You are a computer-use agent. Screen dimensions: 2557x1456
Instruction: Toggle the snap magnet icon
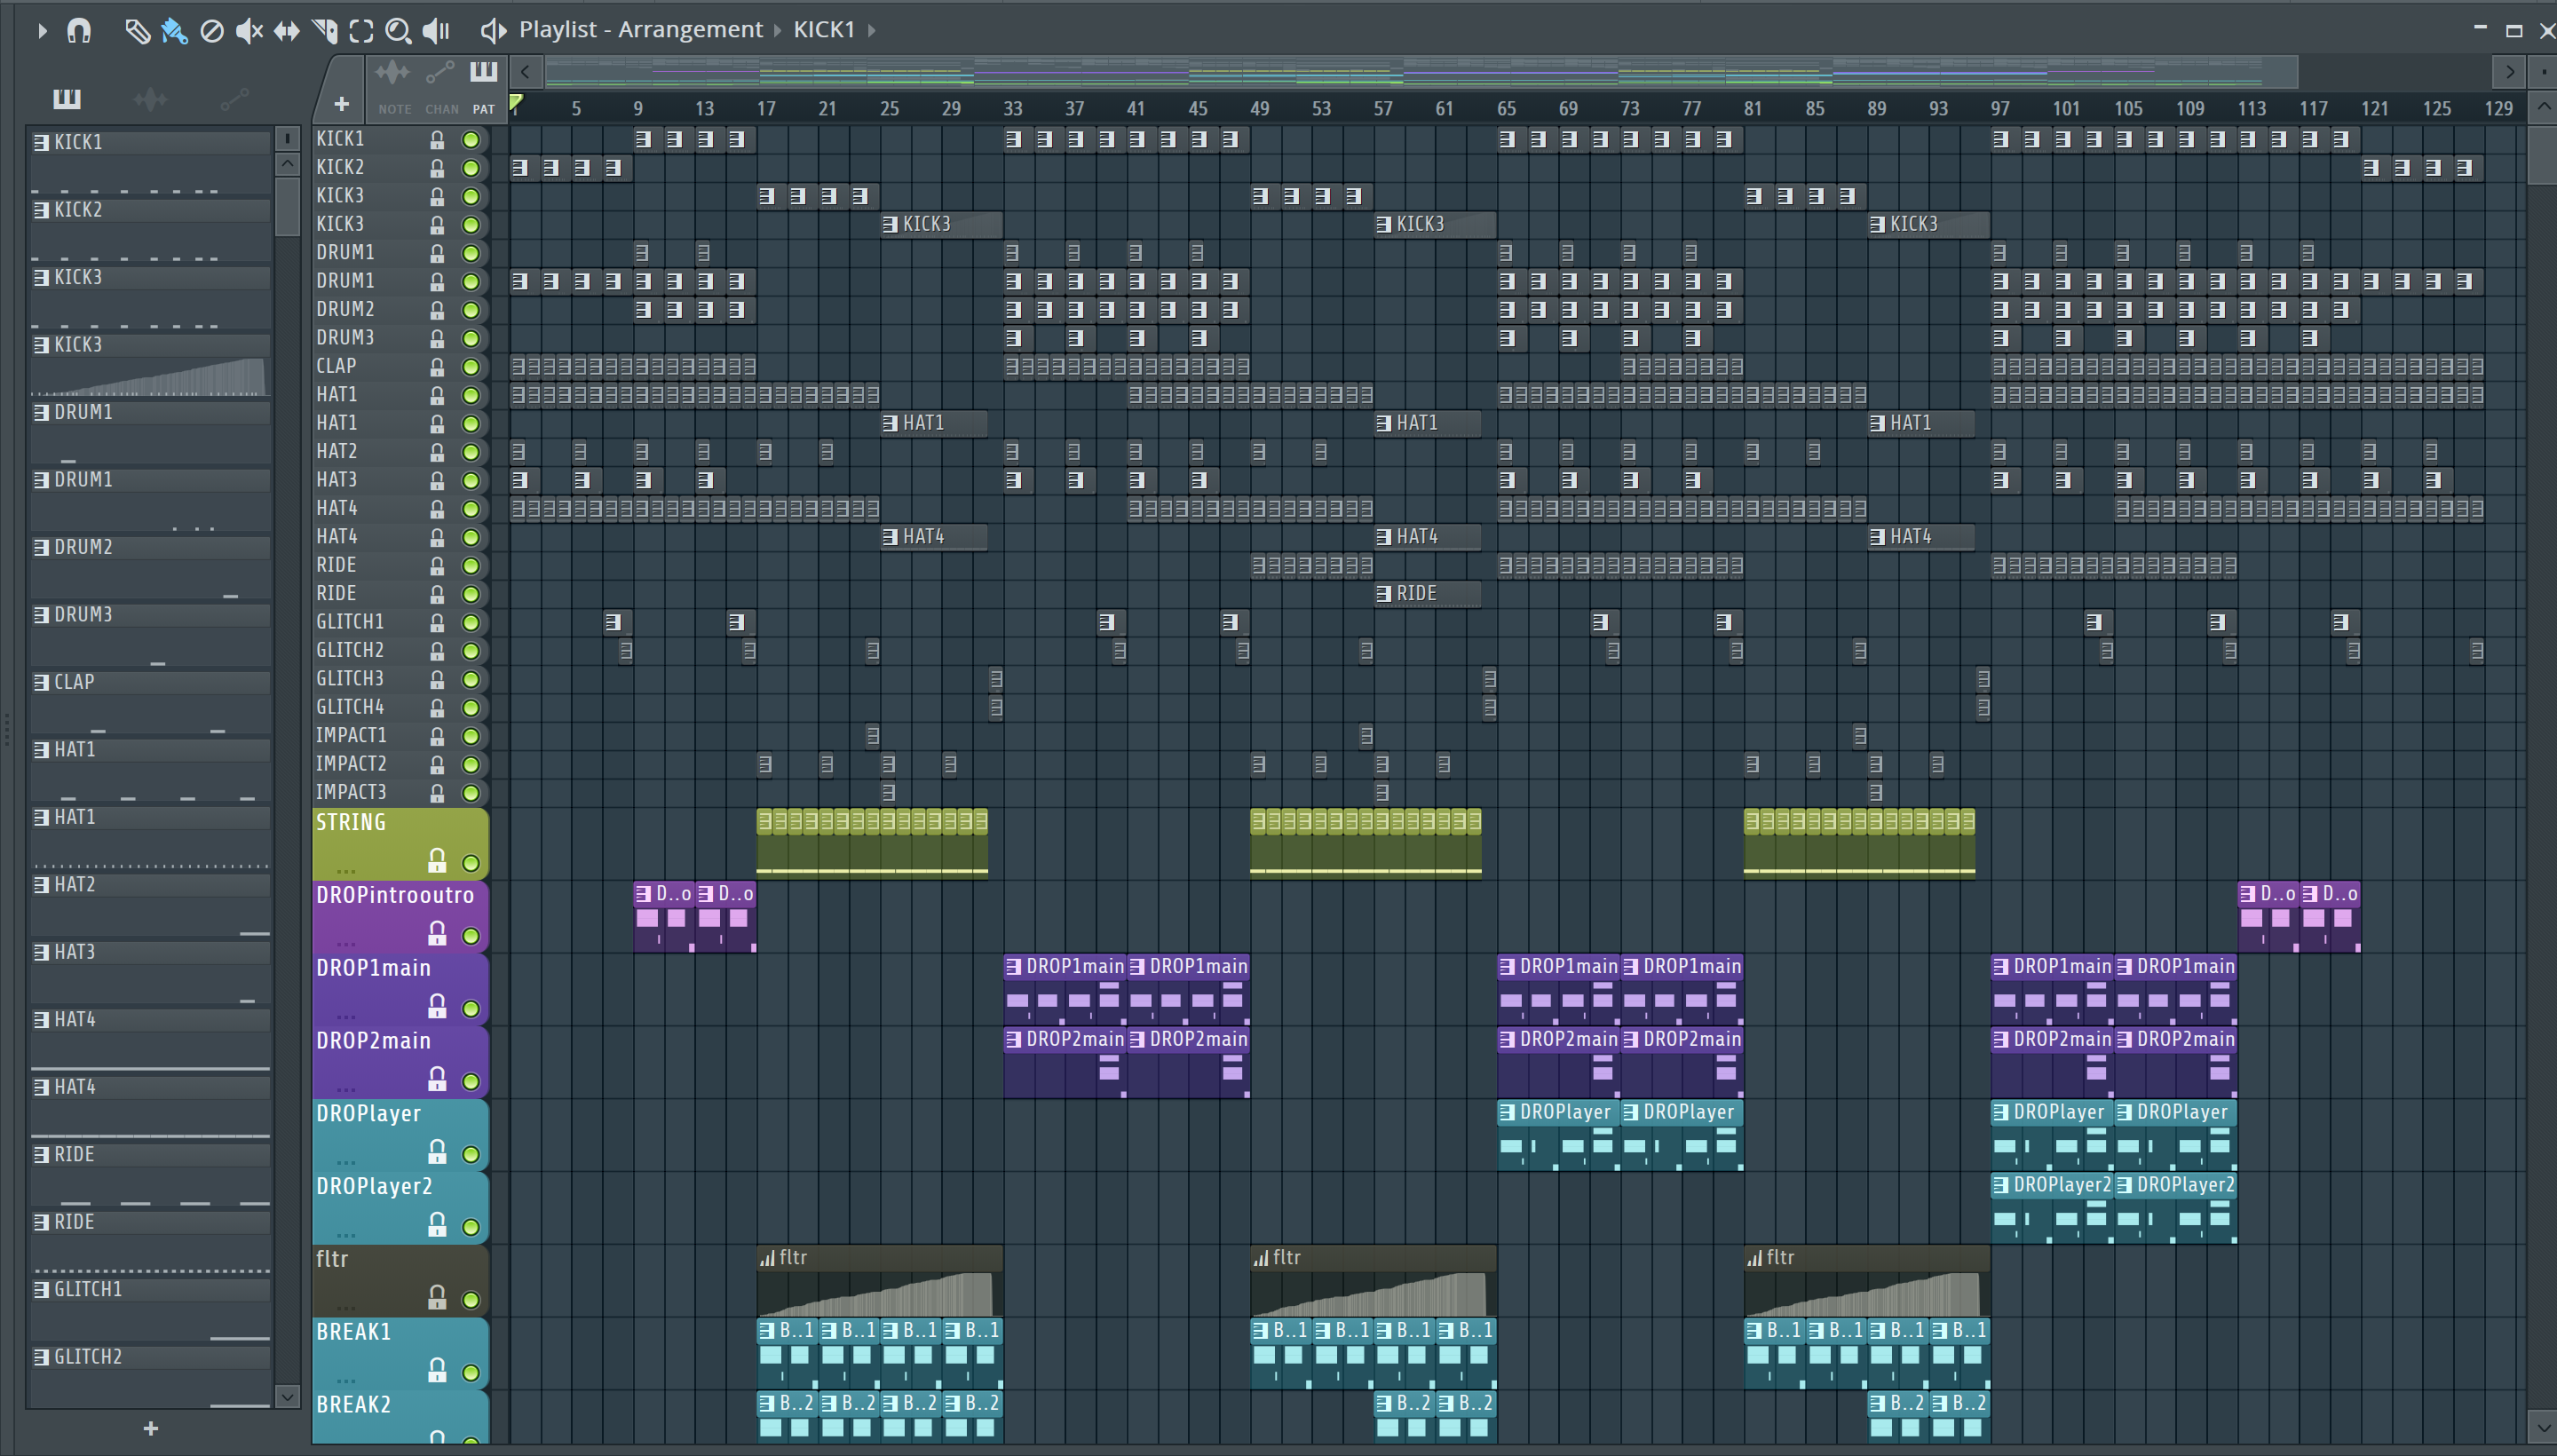(x=79, y=31)
